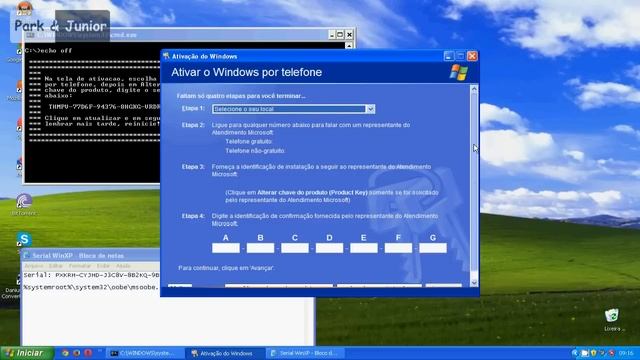Open the 'Selecione o seu local' dropdown
The height and width of the screenshot is (360, 640).
tap(370, 109)
